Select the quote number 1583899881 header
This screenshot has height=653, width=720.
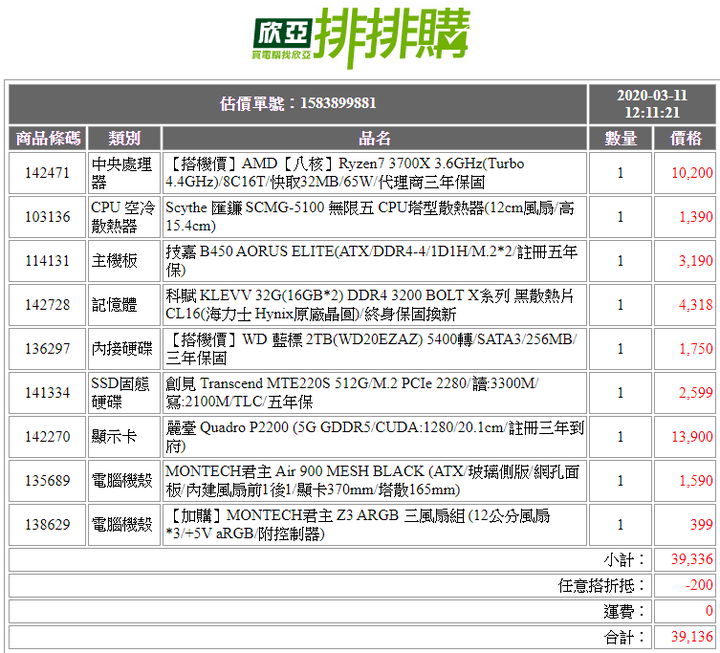(298, 104)
